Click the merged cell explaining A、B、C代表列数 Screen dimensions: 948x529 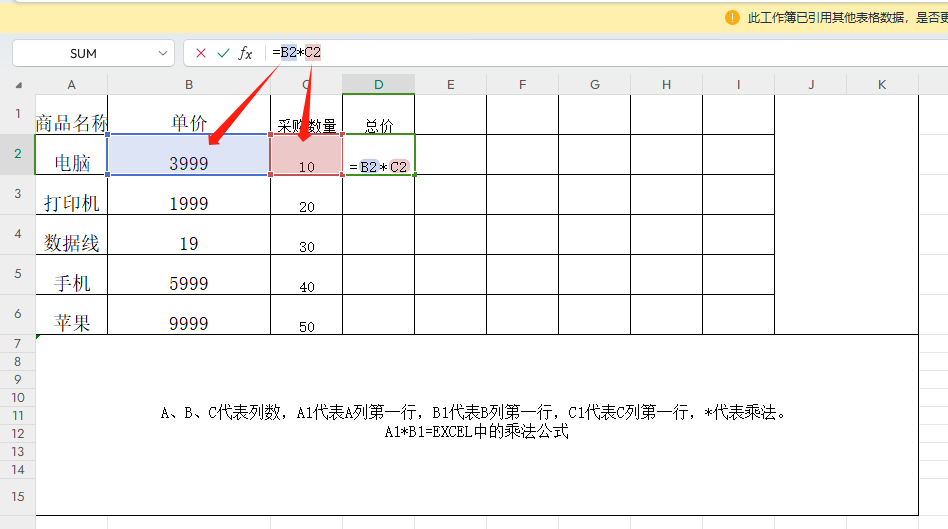tap(477, 424)
